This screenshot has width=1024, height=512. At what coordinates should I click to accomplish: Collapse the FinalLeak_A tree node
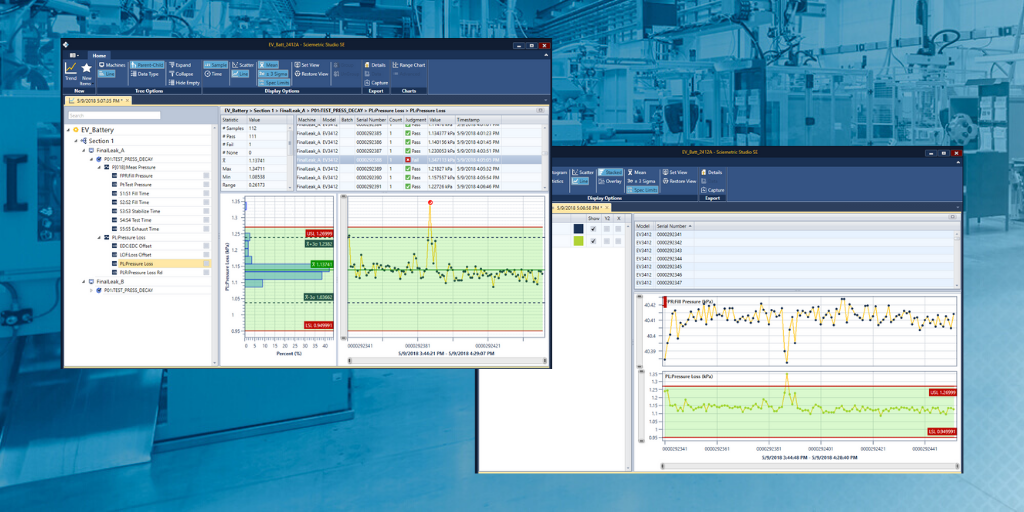[x=84, y=150]
